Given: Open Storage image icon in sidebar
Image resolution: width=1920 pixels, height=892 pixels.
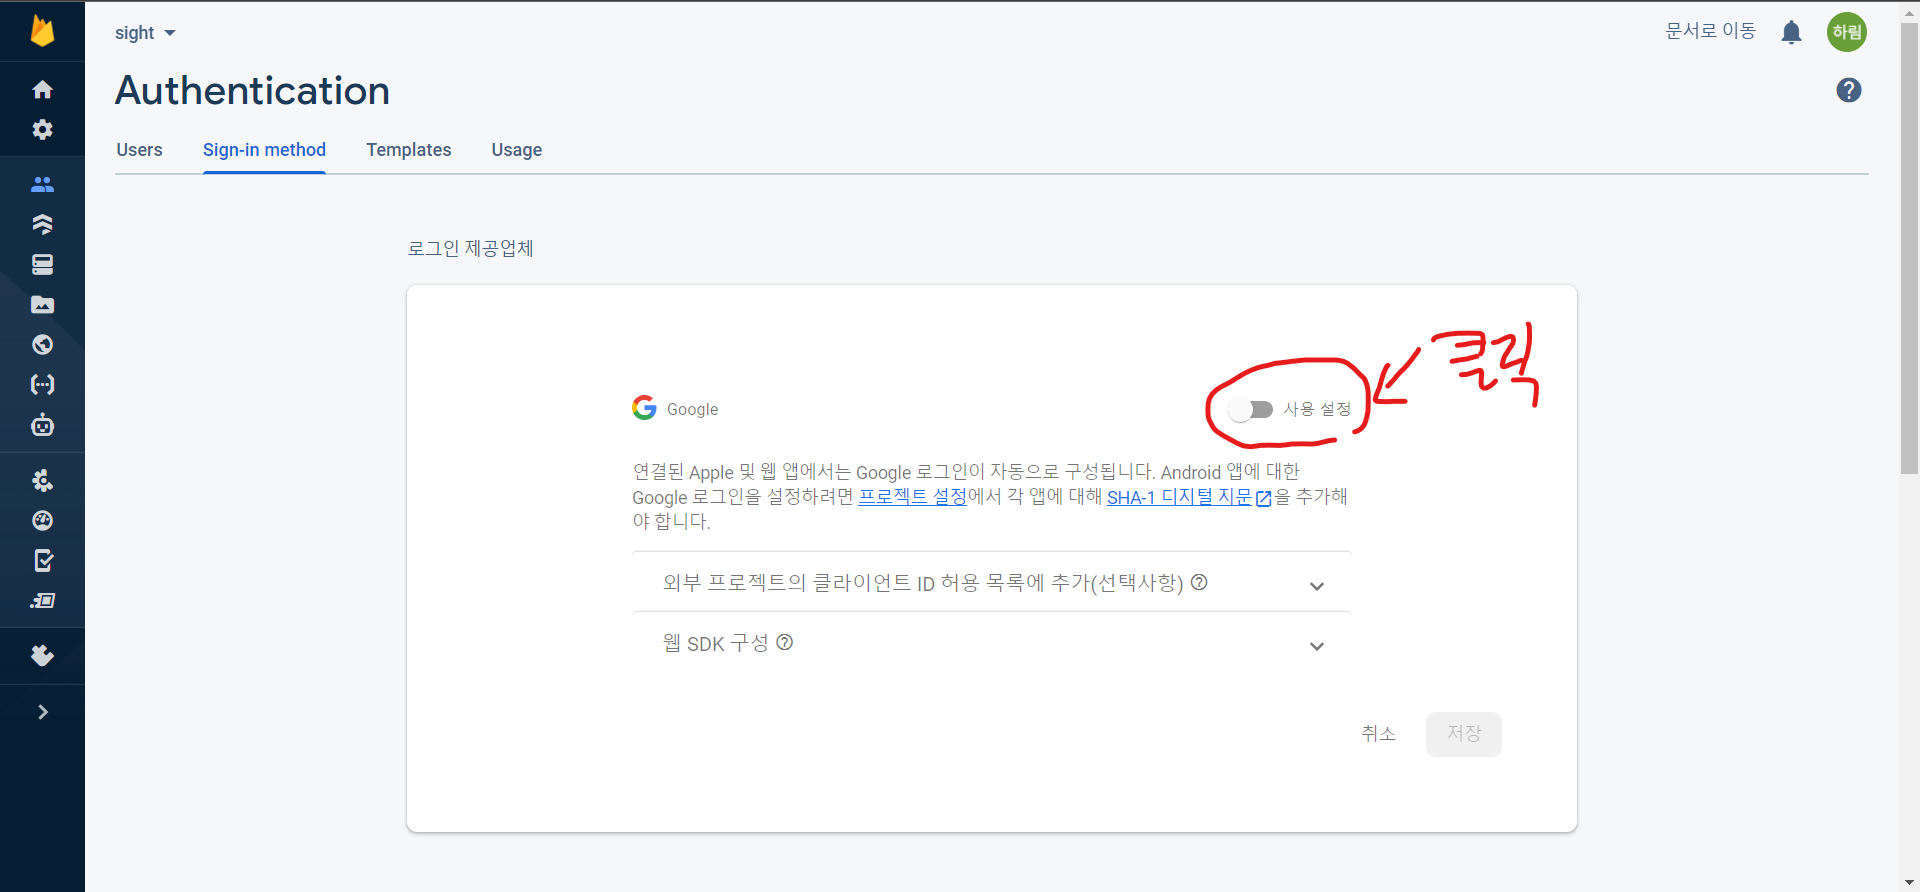Looking at the screenshot, I should [x=42, y=304].
